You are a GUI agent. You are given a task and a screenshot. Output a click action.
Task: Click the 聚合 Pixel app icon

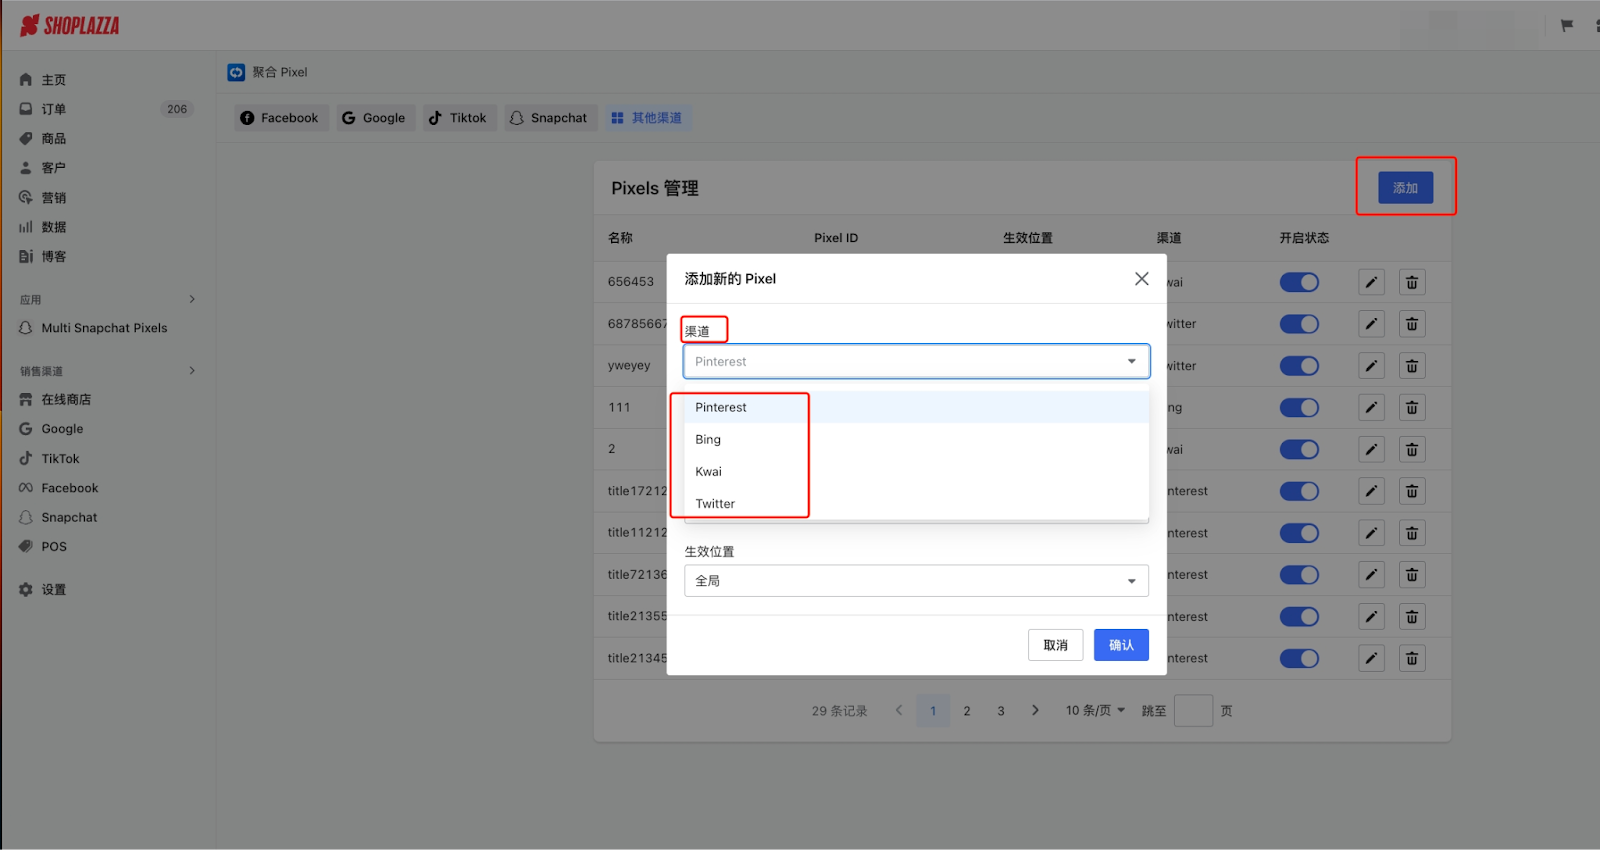[236, 72]
